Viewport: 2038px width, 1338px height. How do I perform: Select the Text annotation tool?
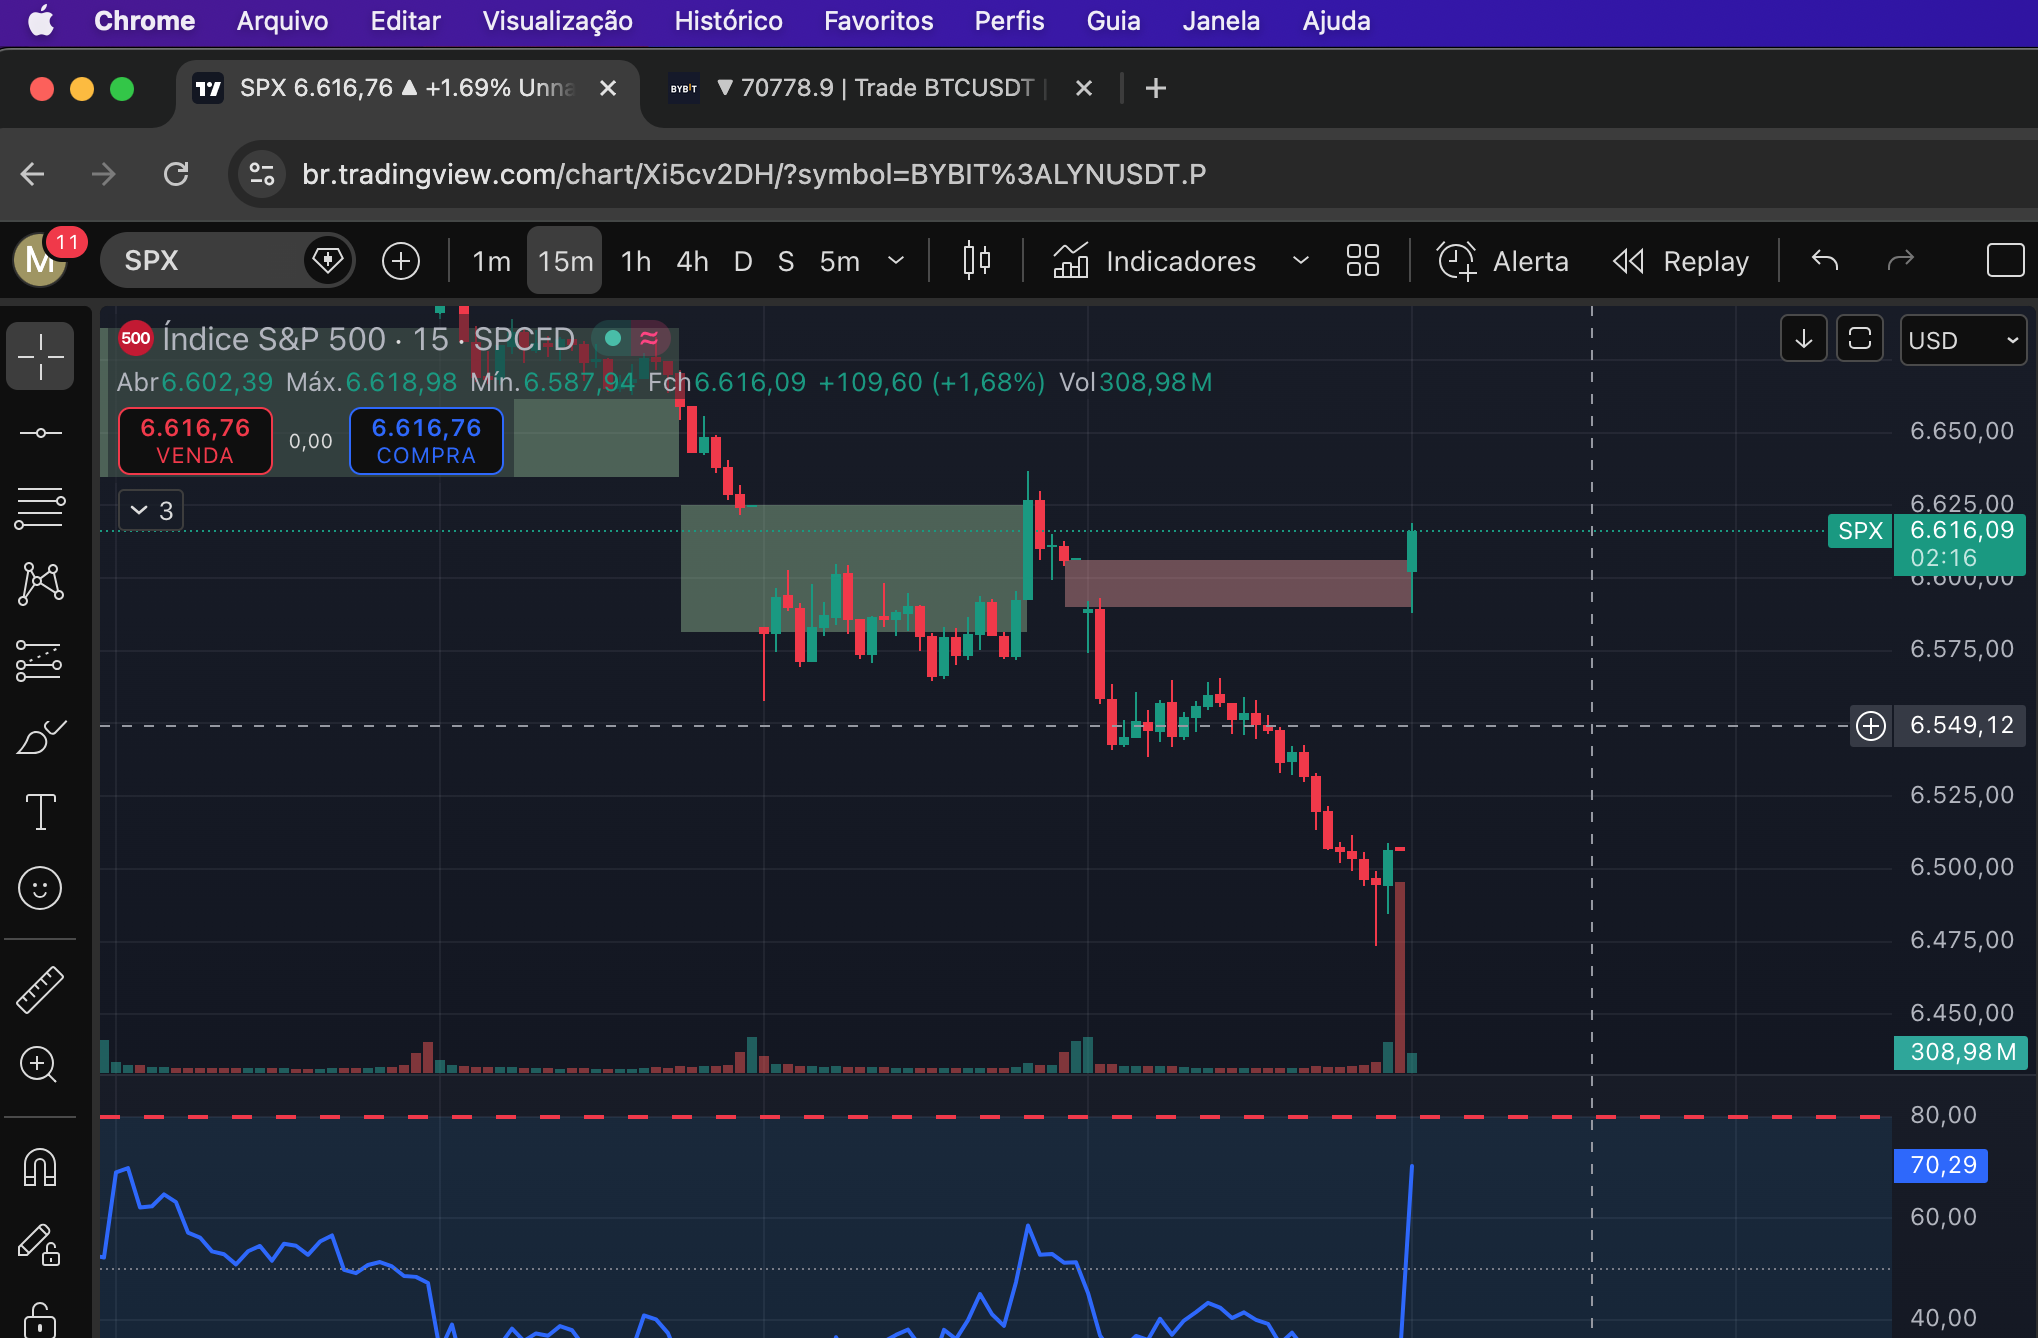tap(40, 812)
